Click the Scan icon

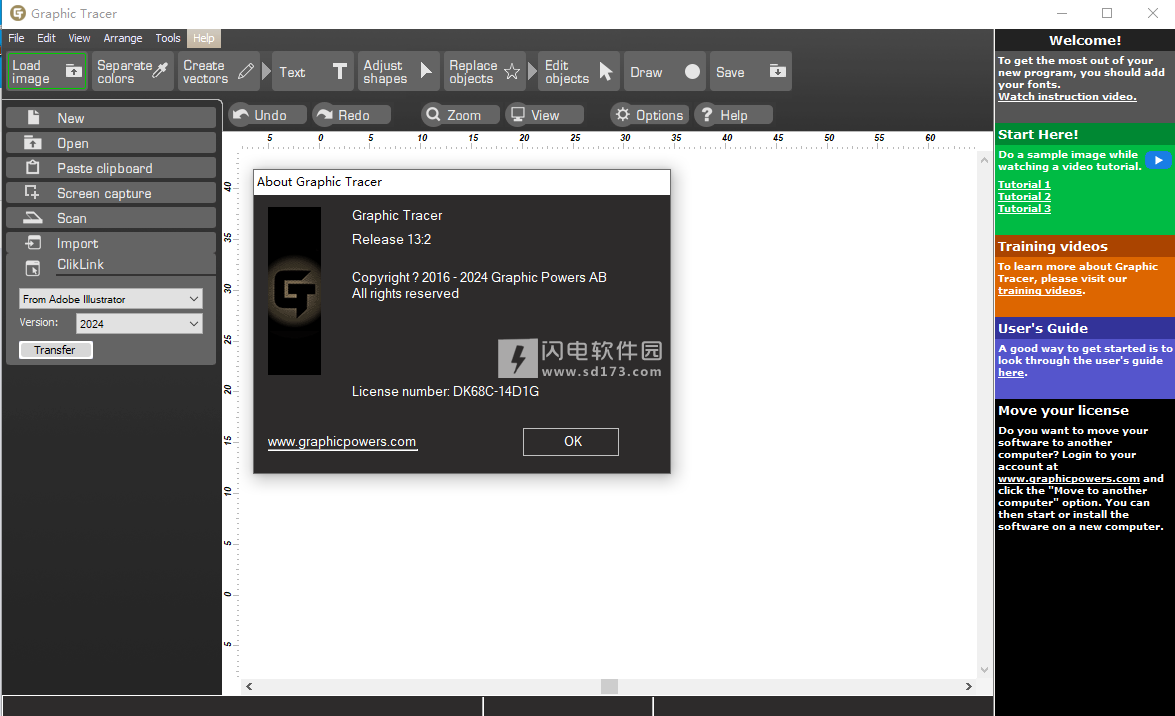point(33,217)
